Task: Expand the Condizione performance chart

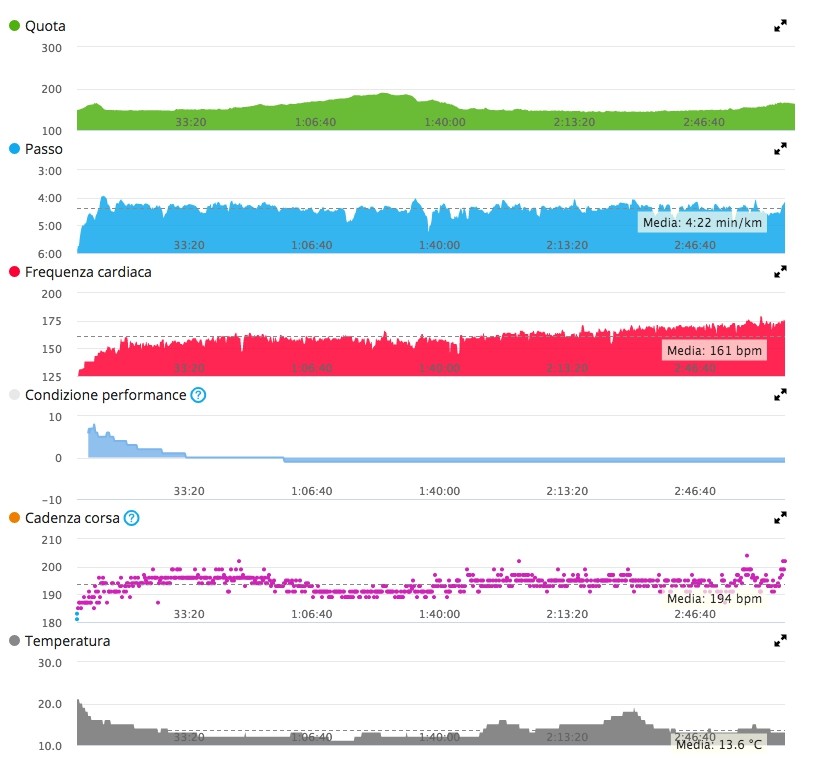Action: tap(781, 395)
